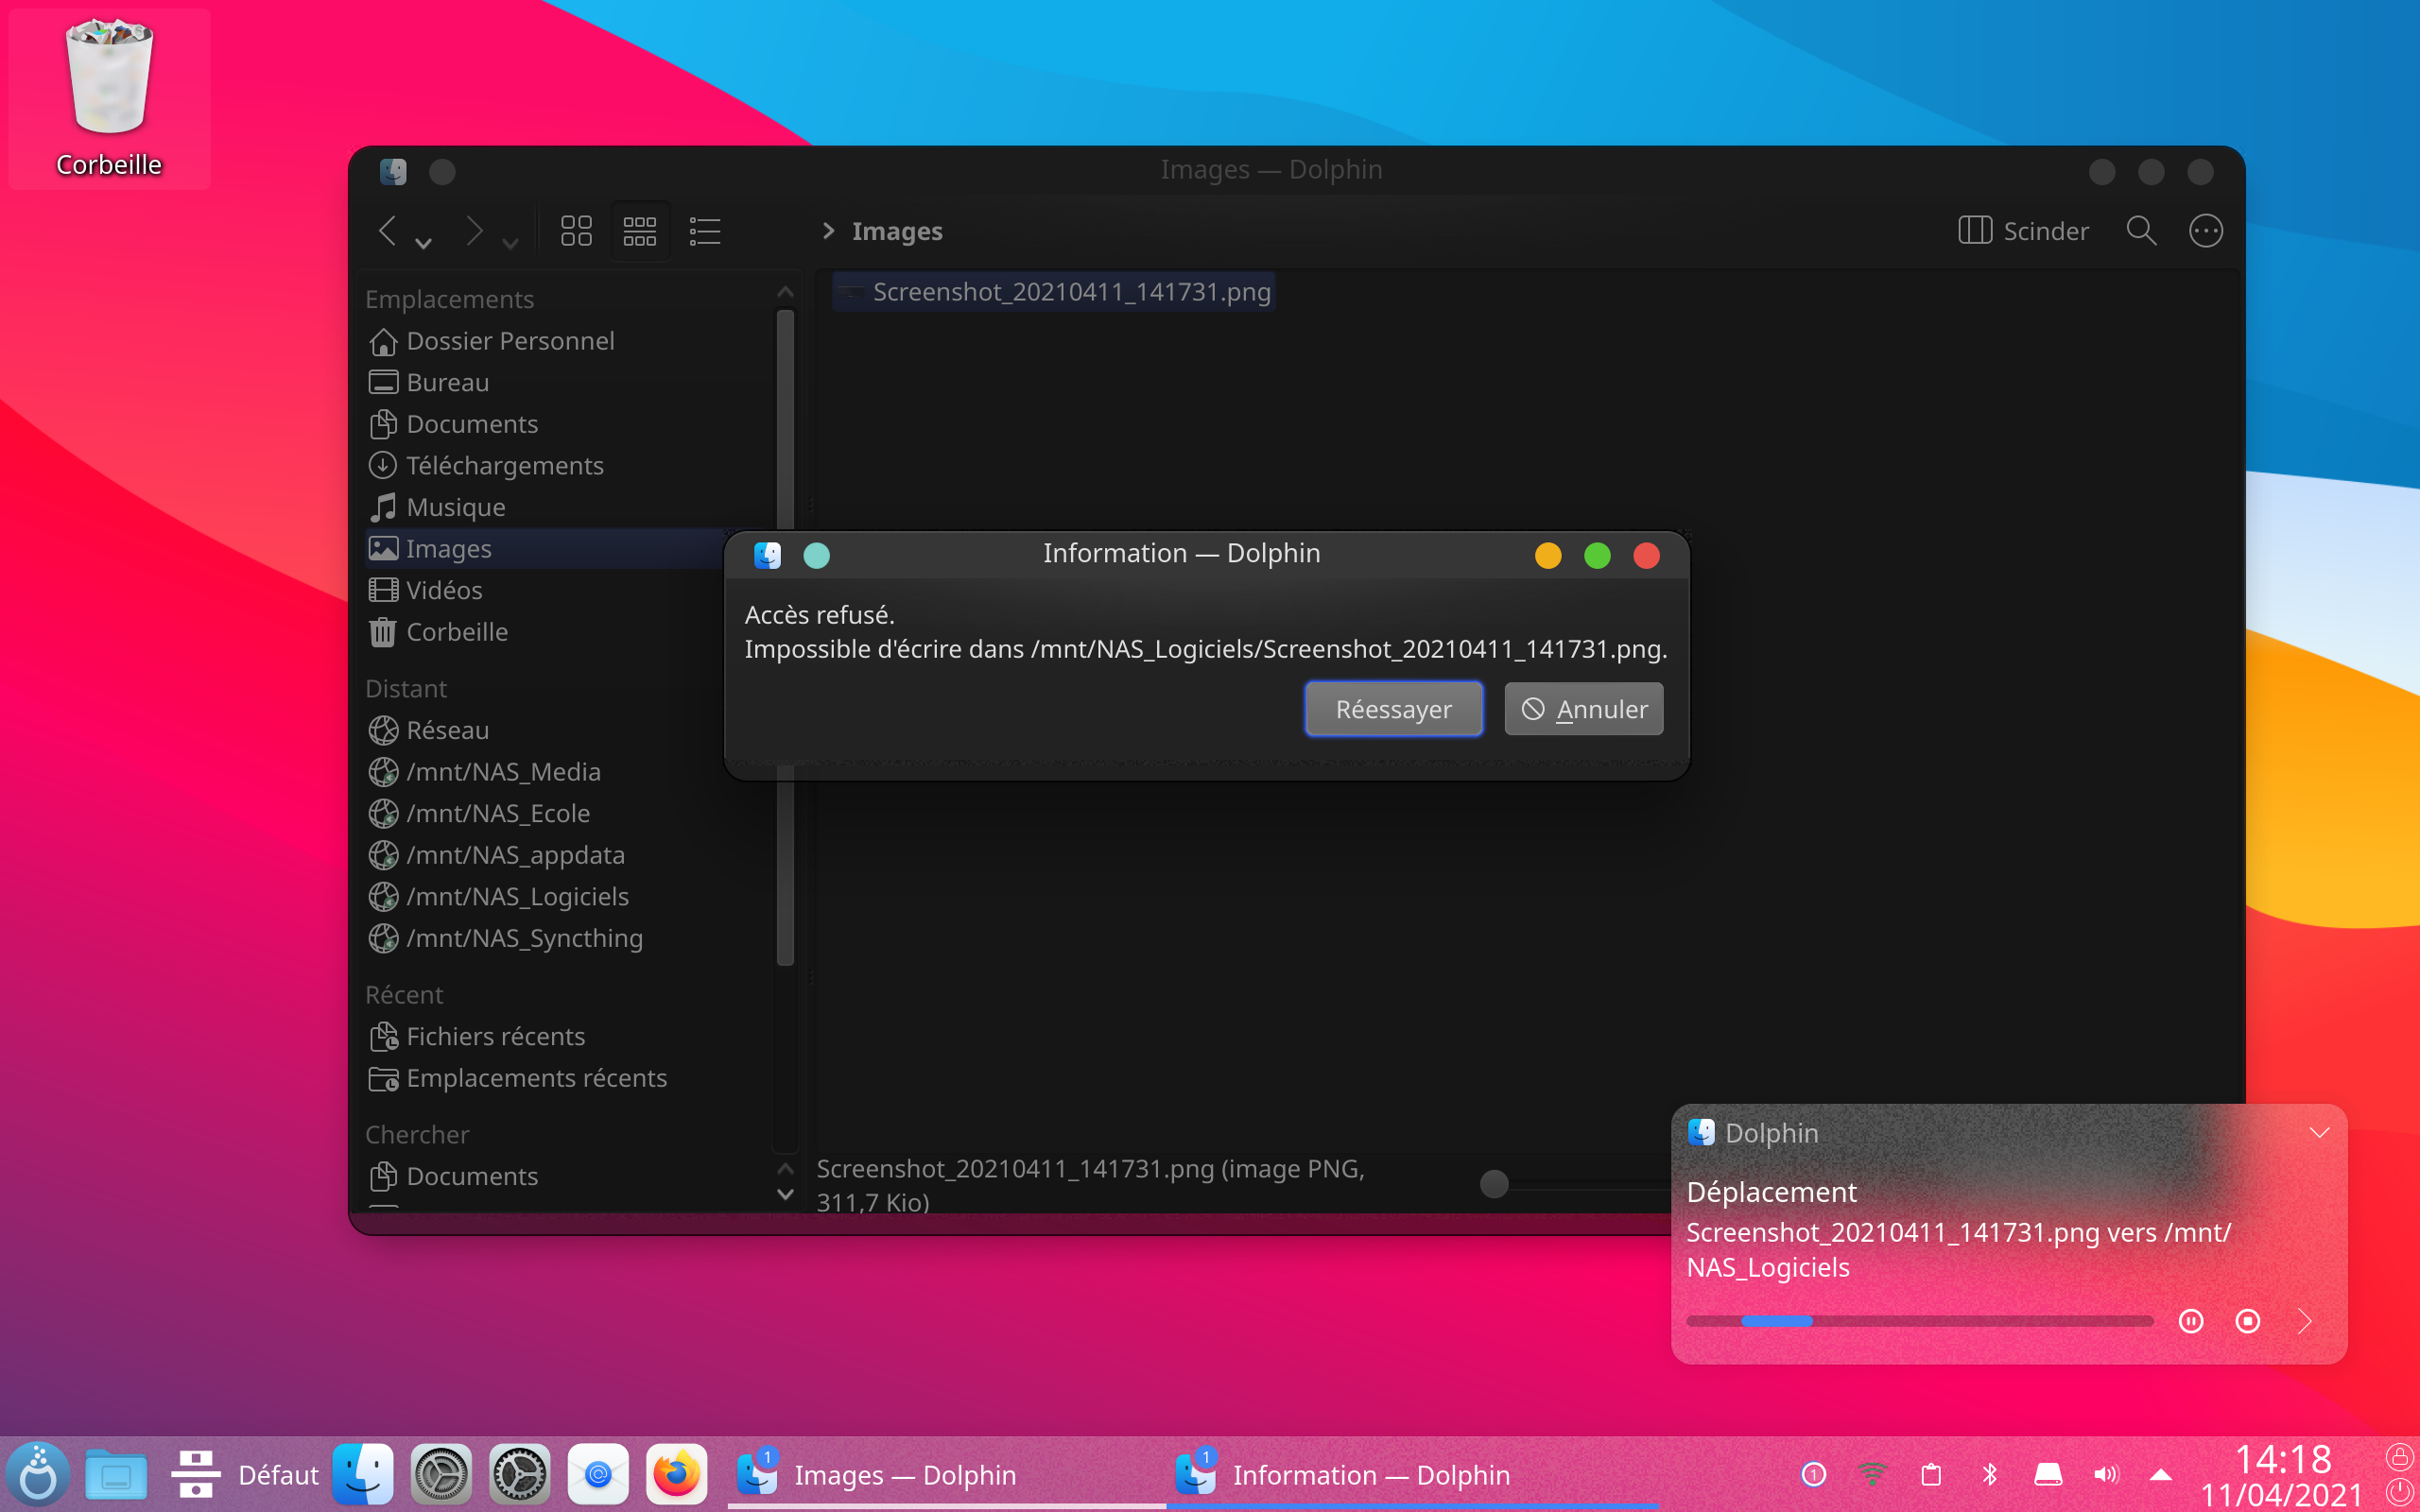
Task: Open back history dropdown arrow
Action: [424, 242]
